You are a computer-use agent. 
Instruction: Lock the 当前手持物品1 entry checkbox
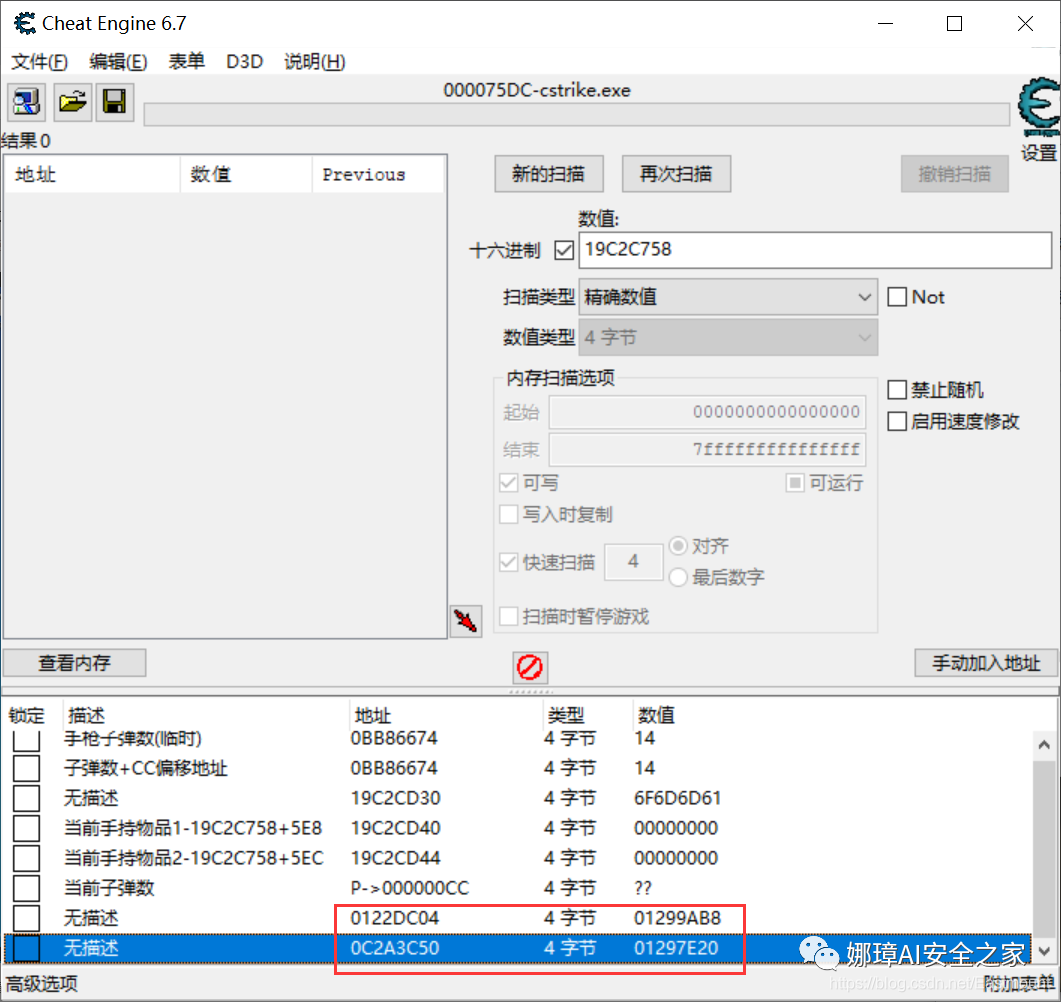pyautogui.click(x=26, y=828)
